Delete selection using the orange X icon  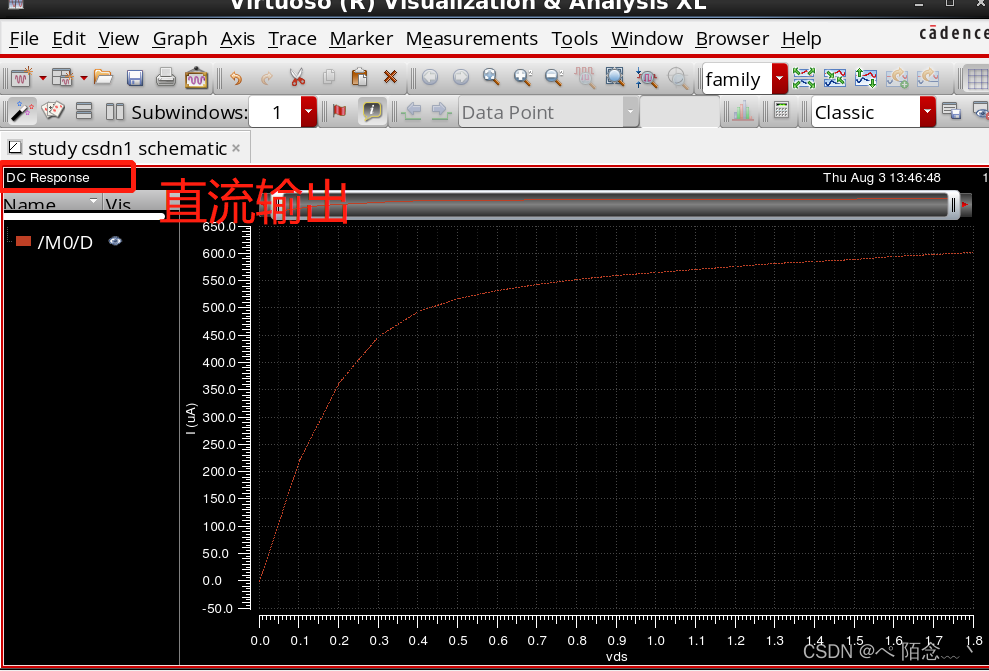390,78
